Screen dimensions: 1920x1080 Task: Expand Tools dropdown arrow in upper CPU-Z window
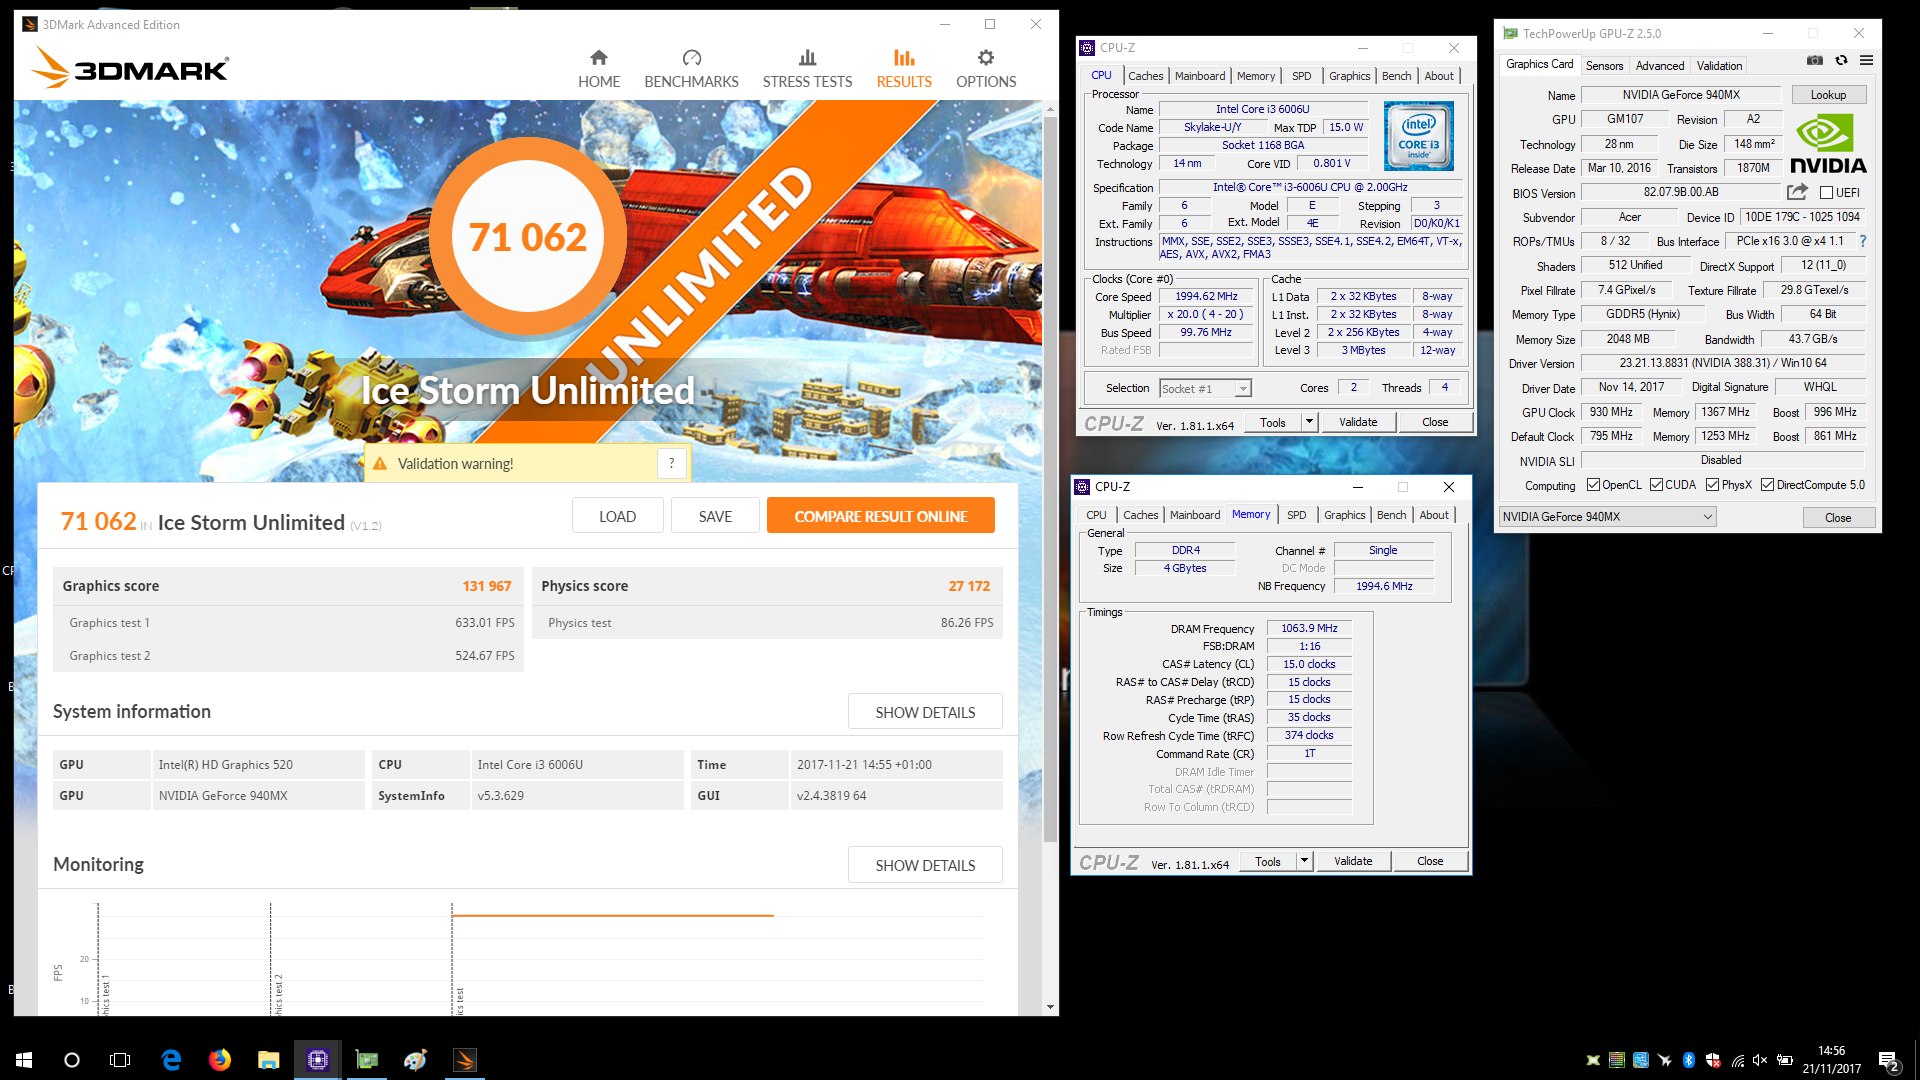(x=1308, y=422)
